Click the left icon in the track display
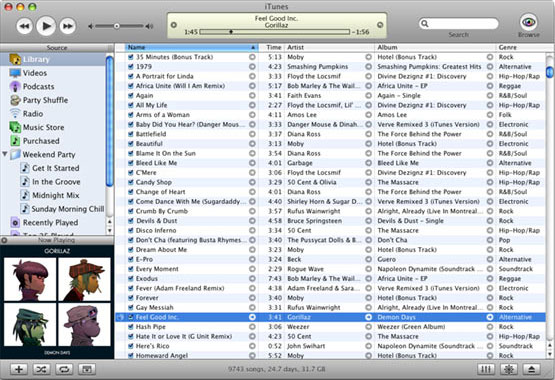Screen dimensions: 555x380 [x=173, y=25]
